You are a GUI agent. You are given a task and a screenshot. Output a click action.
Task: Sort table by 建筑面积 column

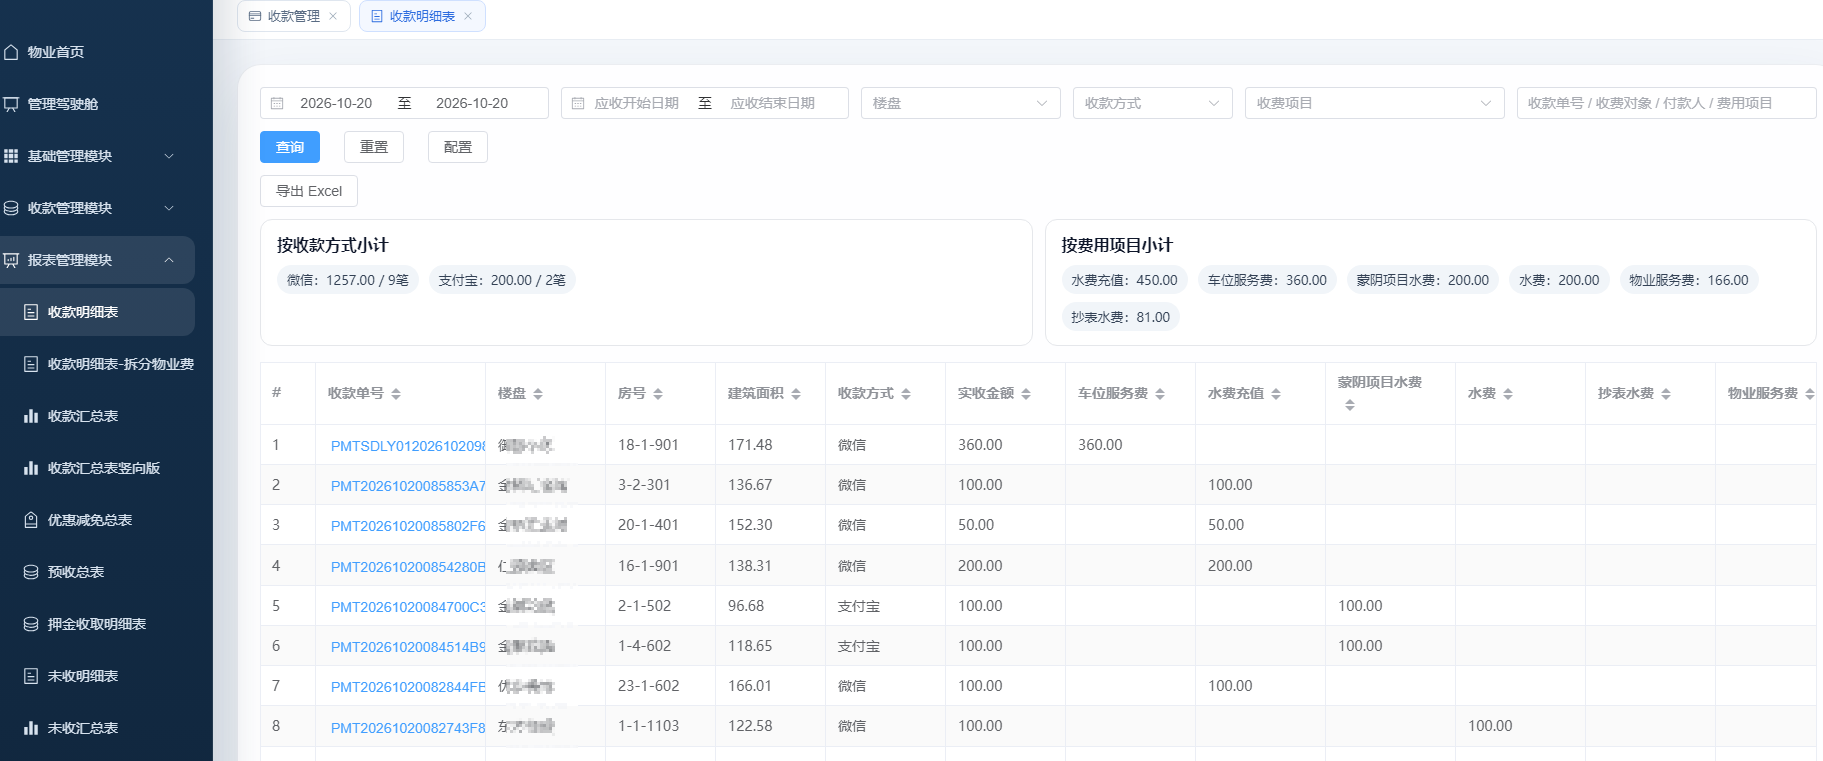[x=796, y=394]
